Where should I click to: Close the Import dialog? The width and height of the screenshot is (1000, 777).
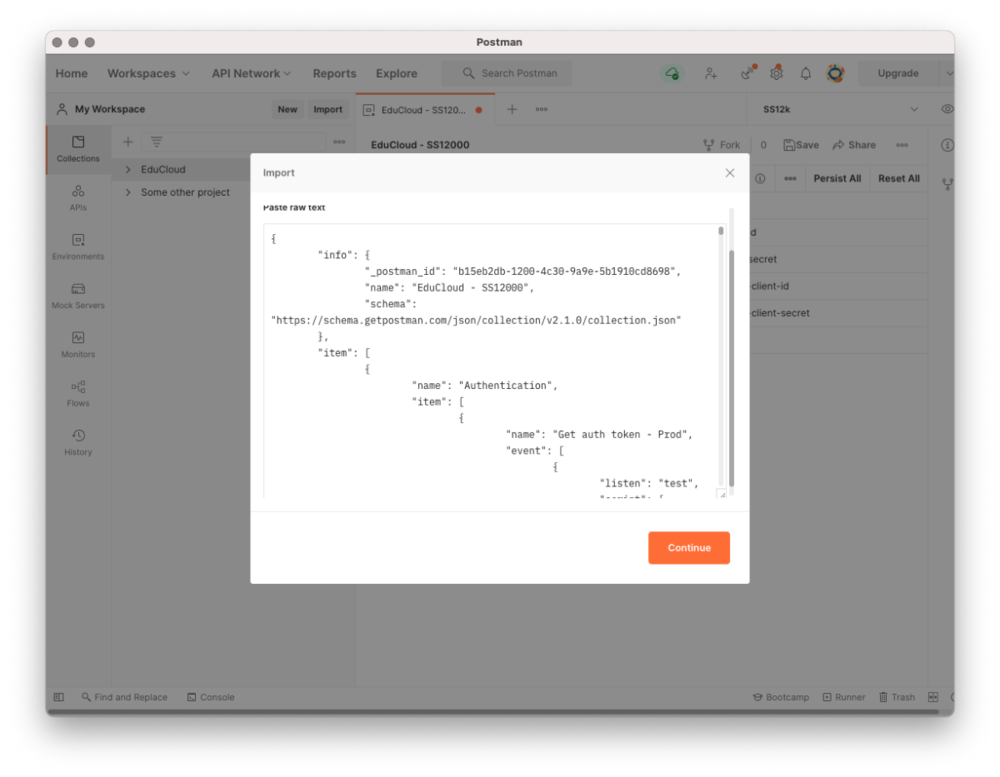(729, 173)
